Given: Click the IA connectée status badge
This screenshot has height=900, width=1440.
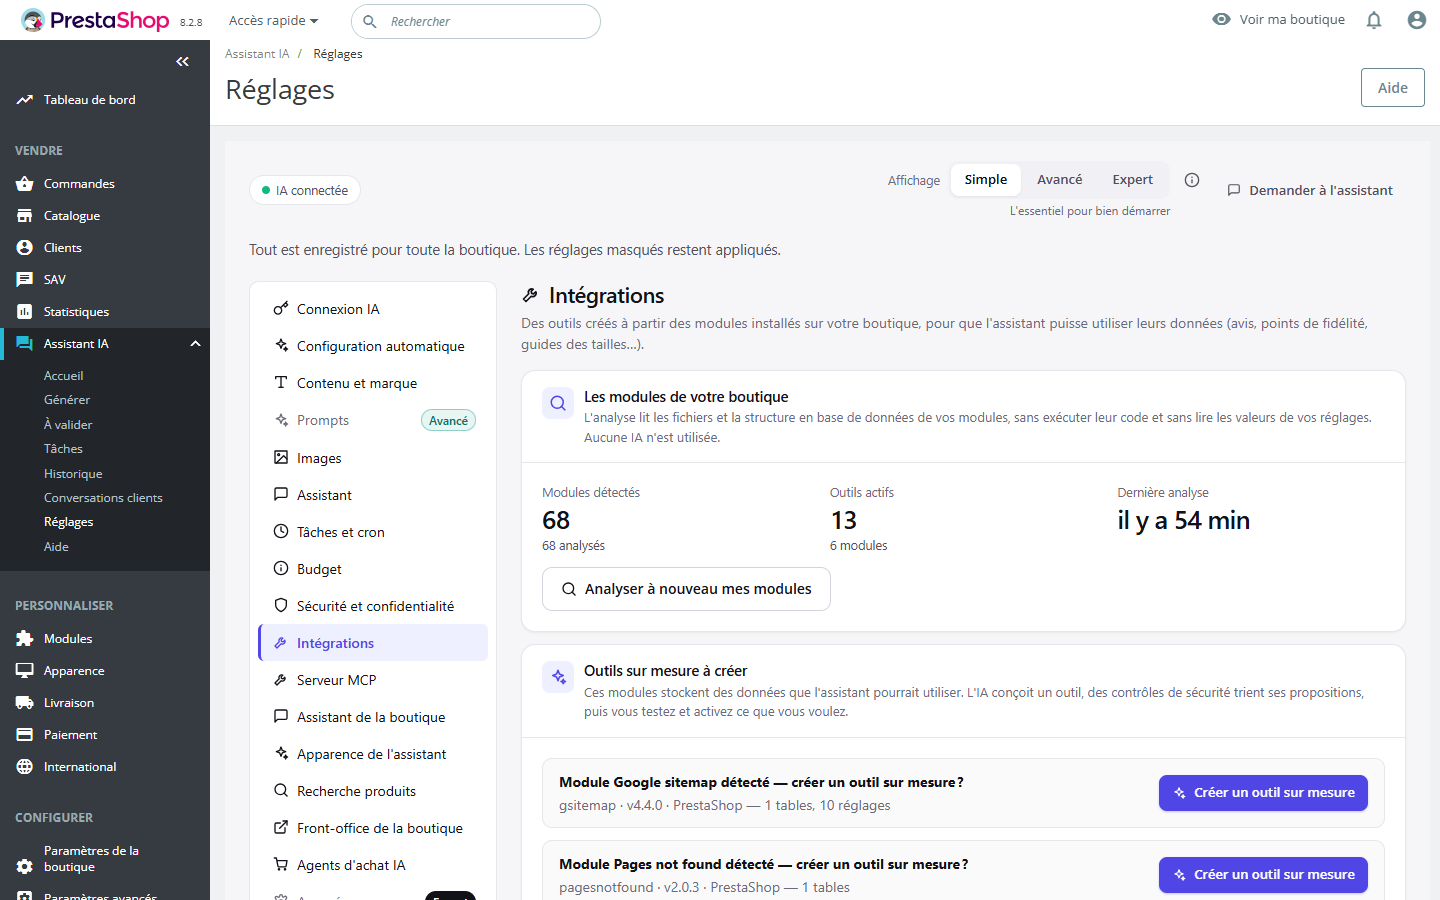Looking at the screenshot, I should pyautogui.click(x=305, y=190).
